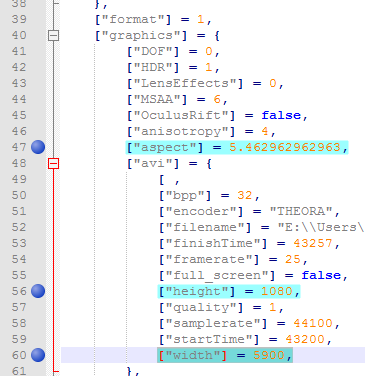Click the framerate value 25
365x376 pixels.
(x=293, y=259)
